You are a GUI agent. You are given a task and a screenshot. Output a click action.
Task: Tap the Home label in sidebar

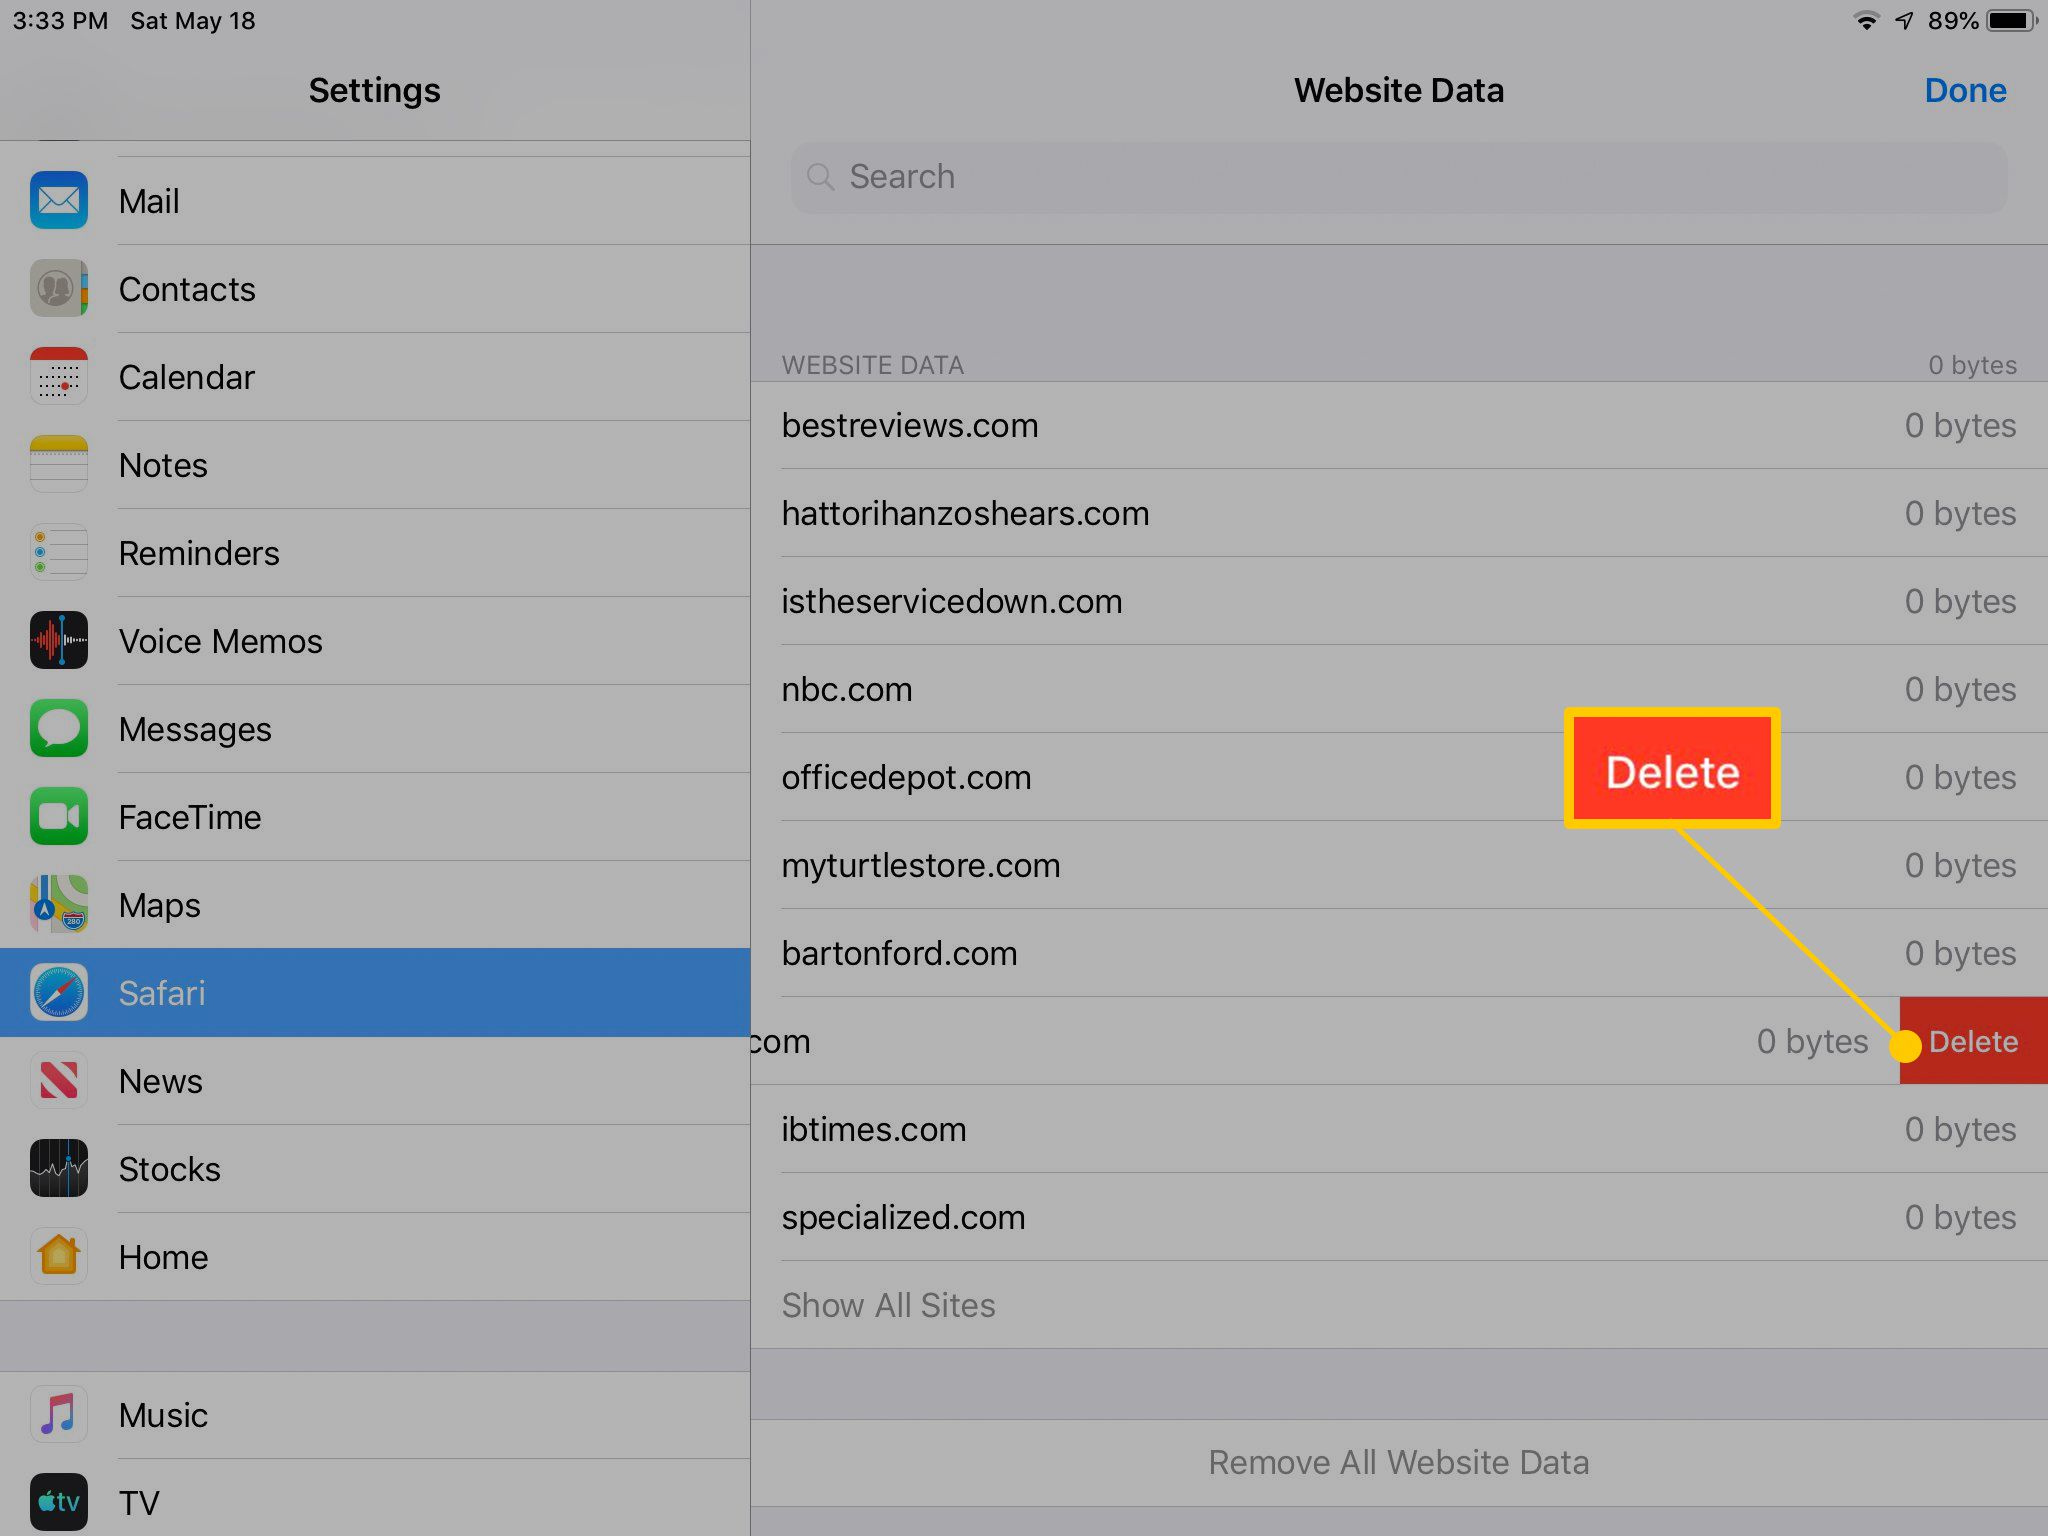coord(164,1257)
